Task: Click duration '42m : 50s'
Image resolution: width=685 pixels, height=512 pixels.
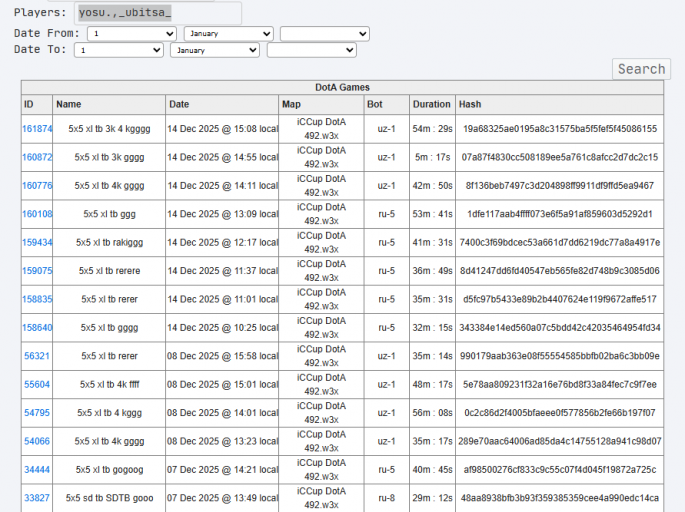Action: 432,186
